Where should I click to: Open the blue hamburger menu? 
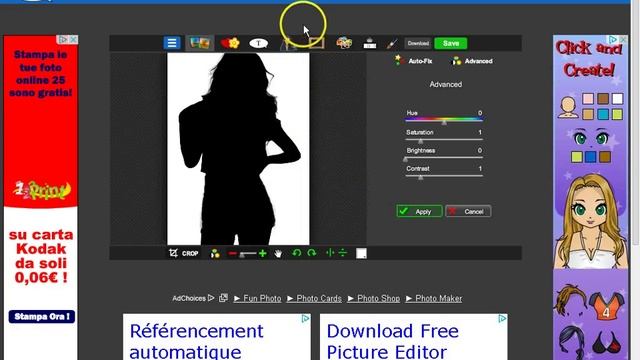[x=172, y=43]
